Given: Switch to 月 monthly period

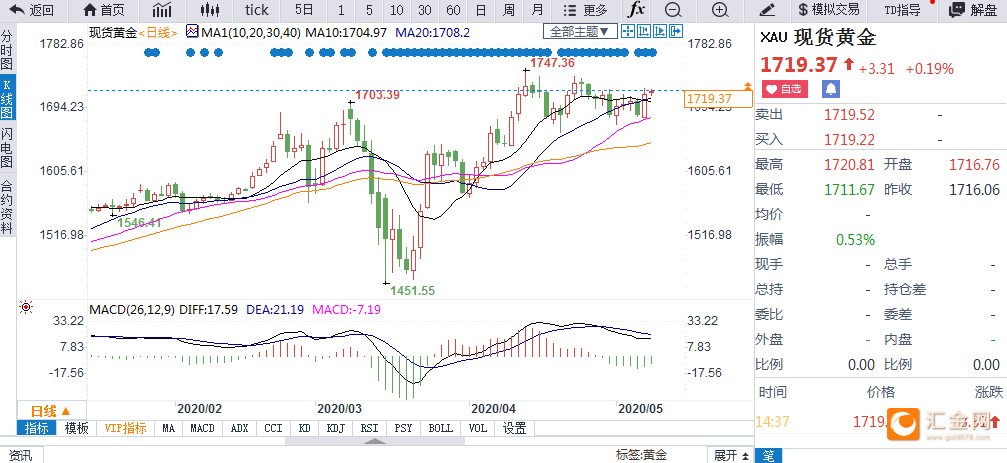Looking at the screenshot, I should 538,10.
